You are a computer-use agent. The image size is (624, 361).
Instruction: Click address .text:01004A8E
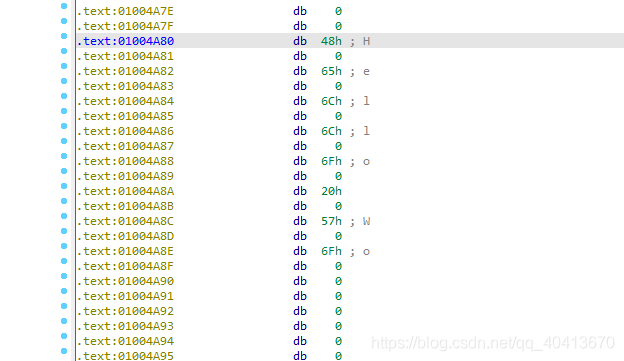[125, 251]
